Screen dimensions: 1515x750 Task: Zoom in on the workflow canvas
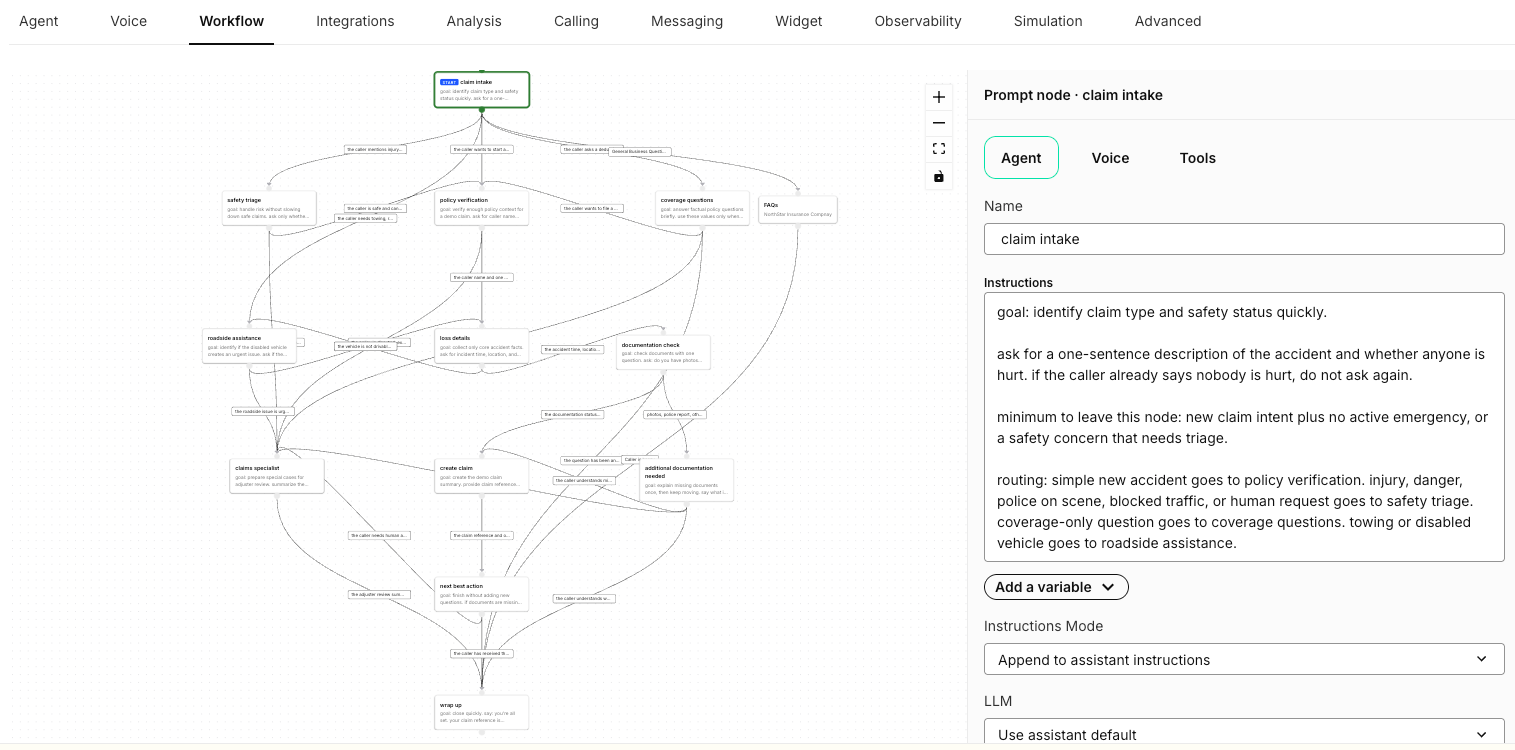pyautogui.click(x=938, y=97)
